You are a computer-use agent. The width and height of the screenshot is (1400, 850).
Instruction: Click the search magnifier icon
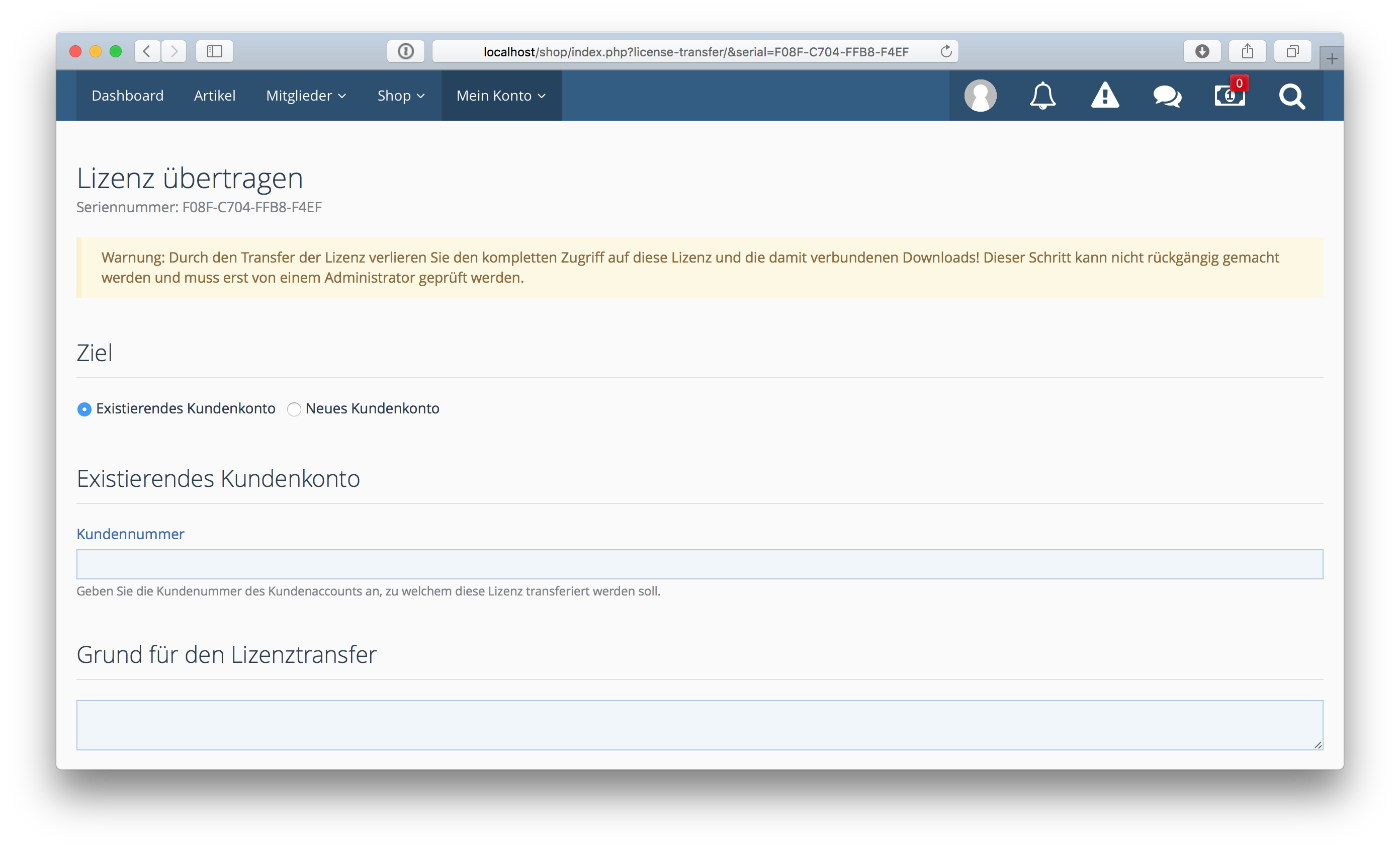tap(1292, 96)
